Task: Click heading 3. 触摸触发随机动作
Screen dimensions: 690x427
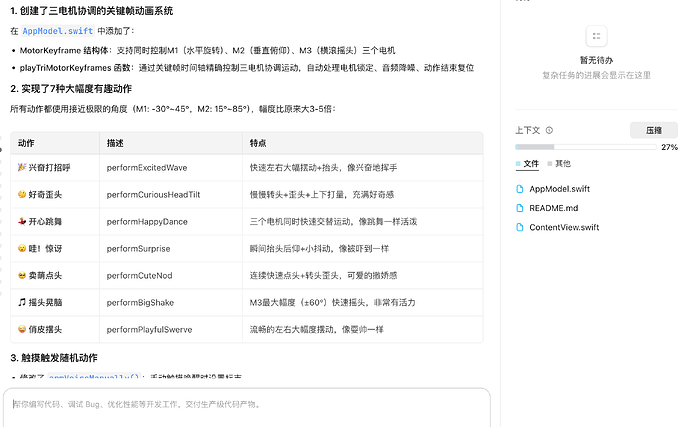Action: coord(54,358)
